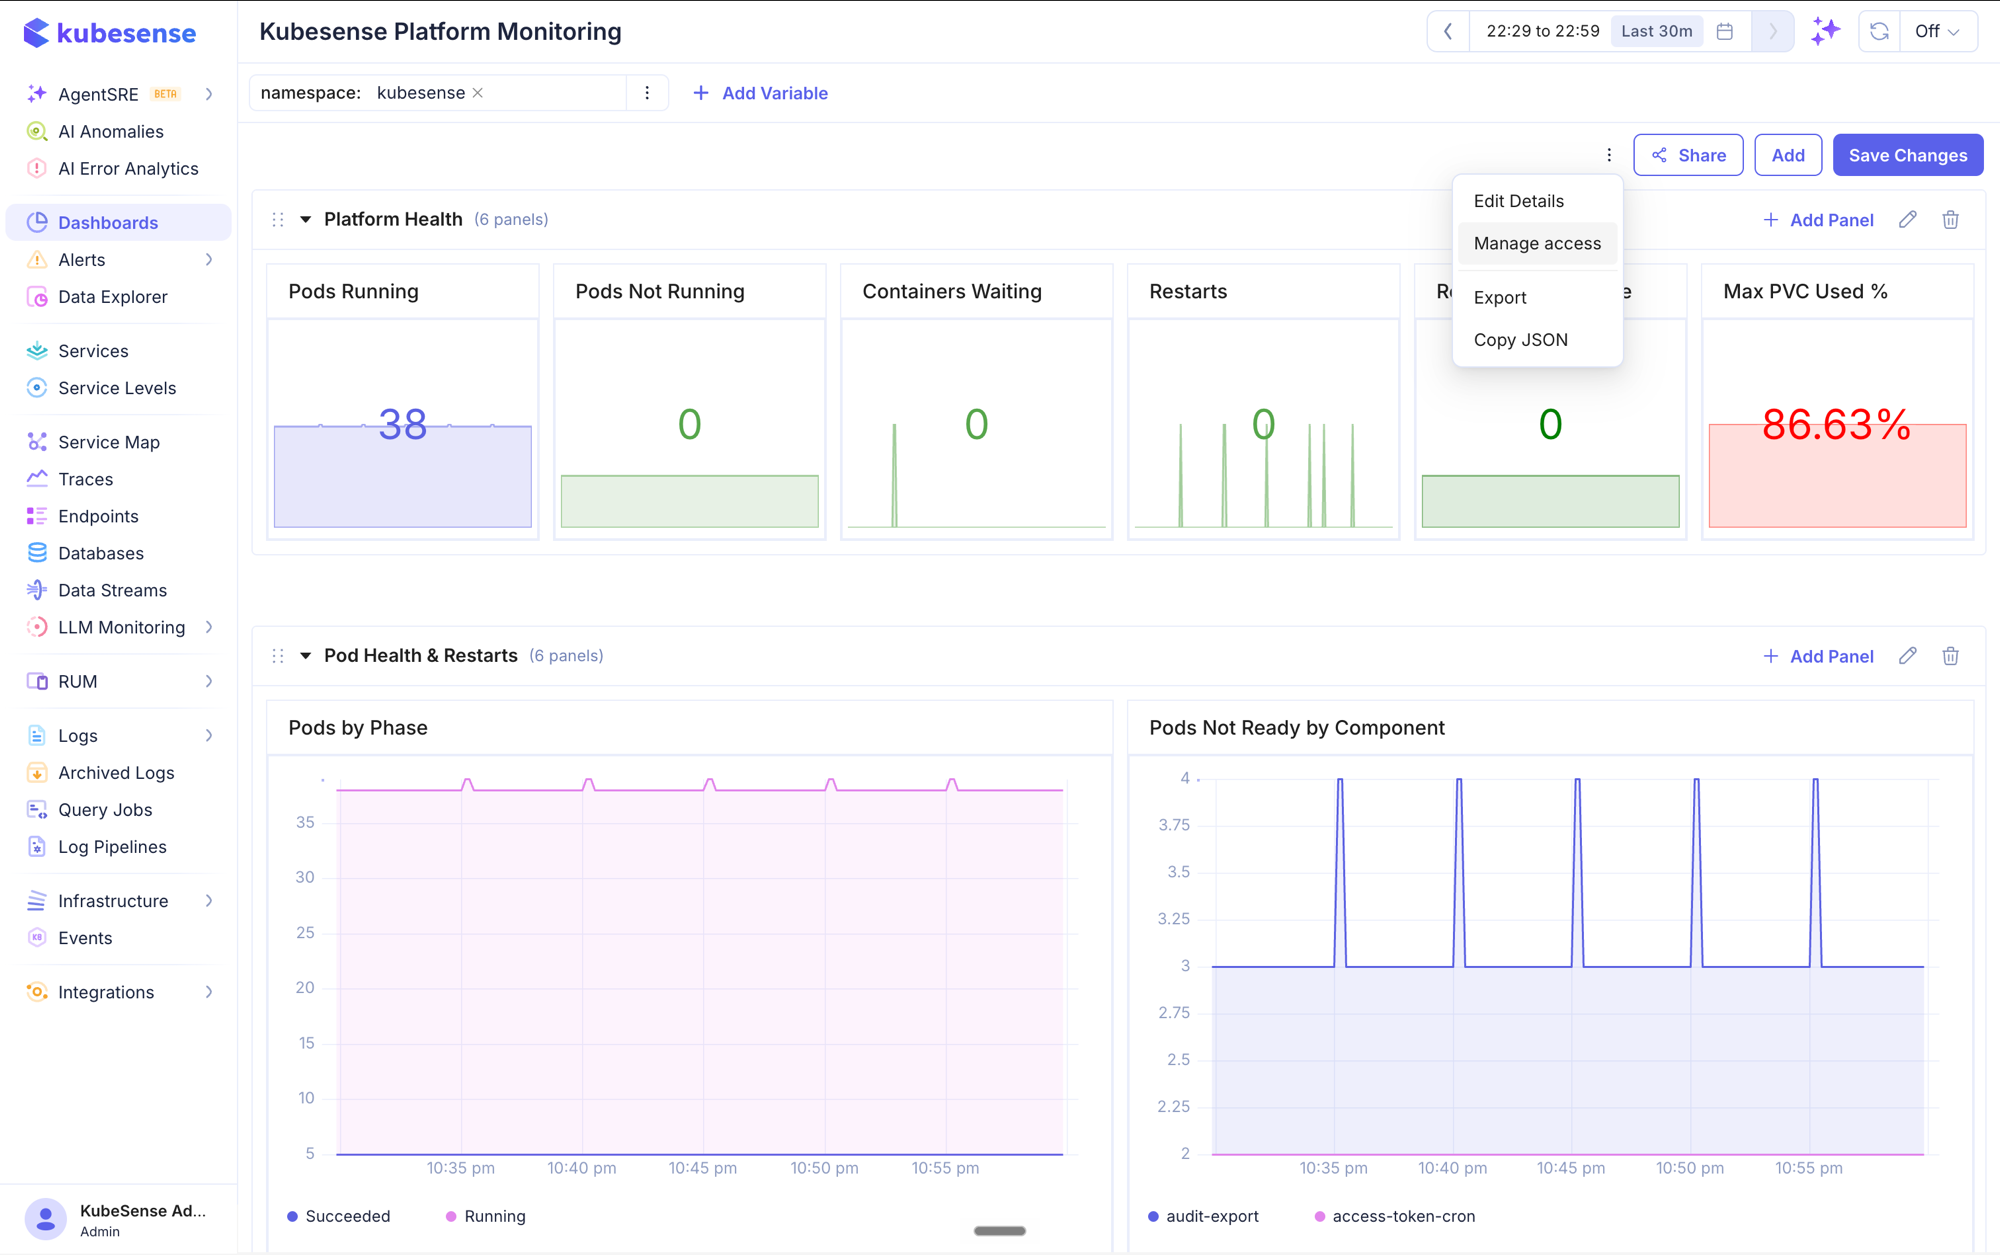Click the kubesense logo
The width and height of the screenshot is (2000, 1255).
[x=110, y=33]
